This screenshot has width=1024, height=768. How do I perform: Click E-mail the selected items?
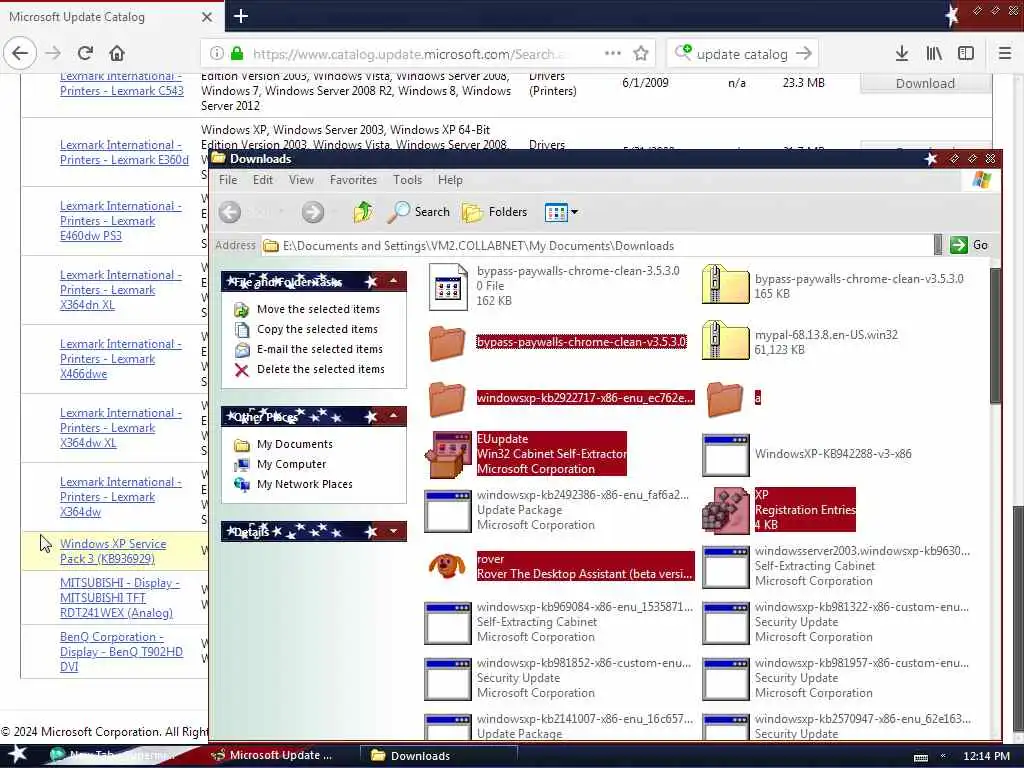[319, 349]
